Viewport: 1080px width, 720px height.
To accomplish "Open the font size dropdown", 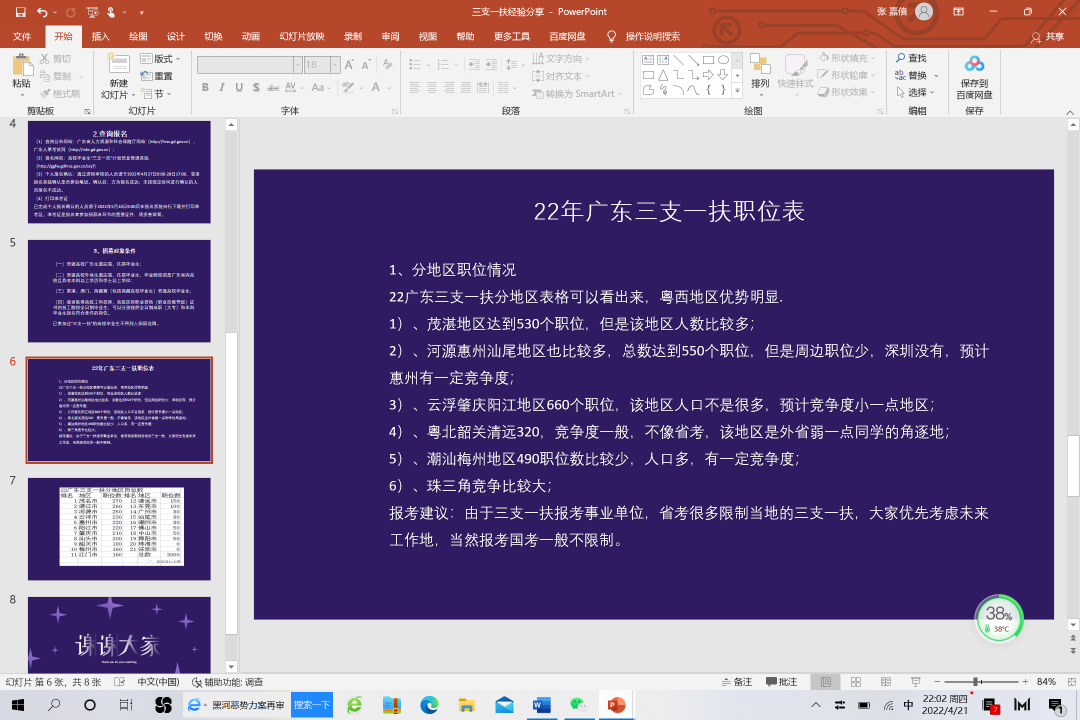I will tap(336, 65).
